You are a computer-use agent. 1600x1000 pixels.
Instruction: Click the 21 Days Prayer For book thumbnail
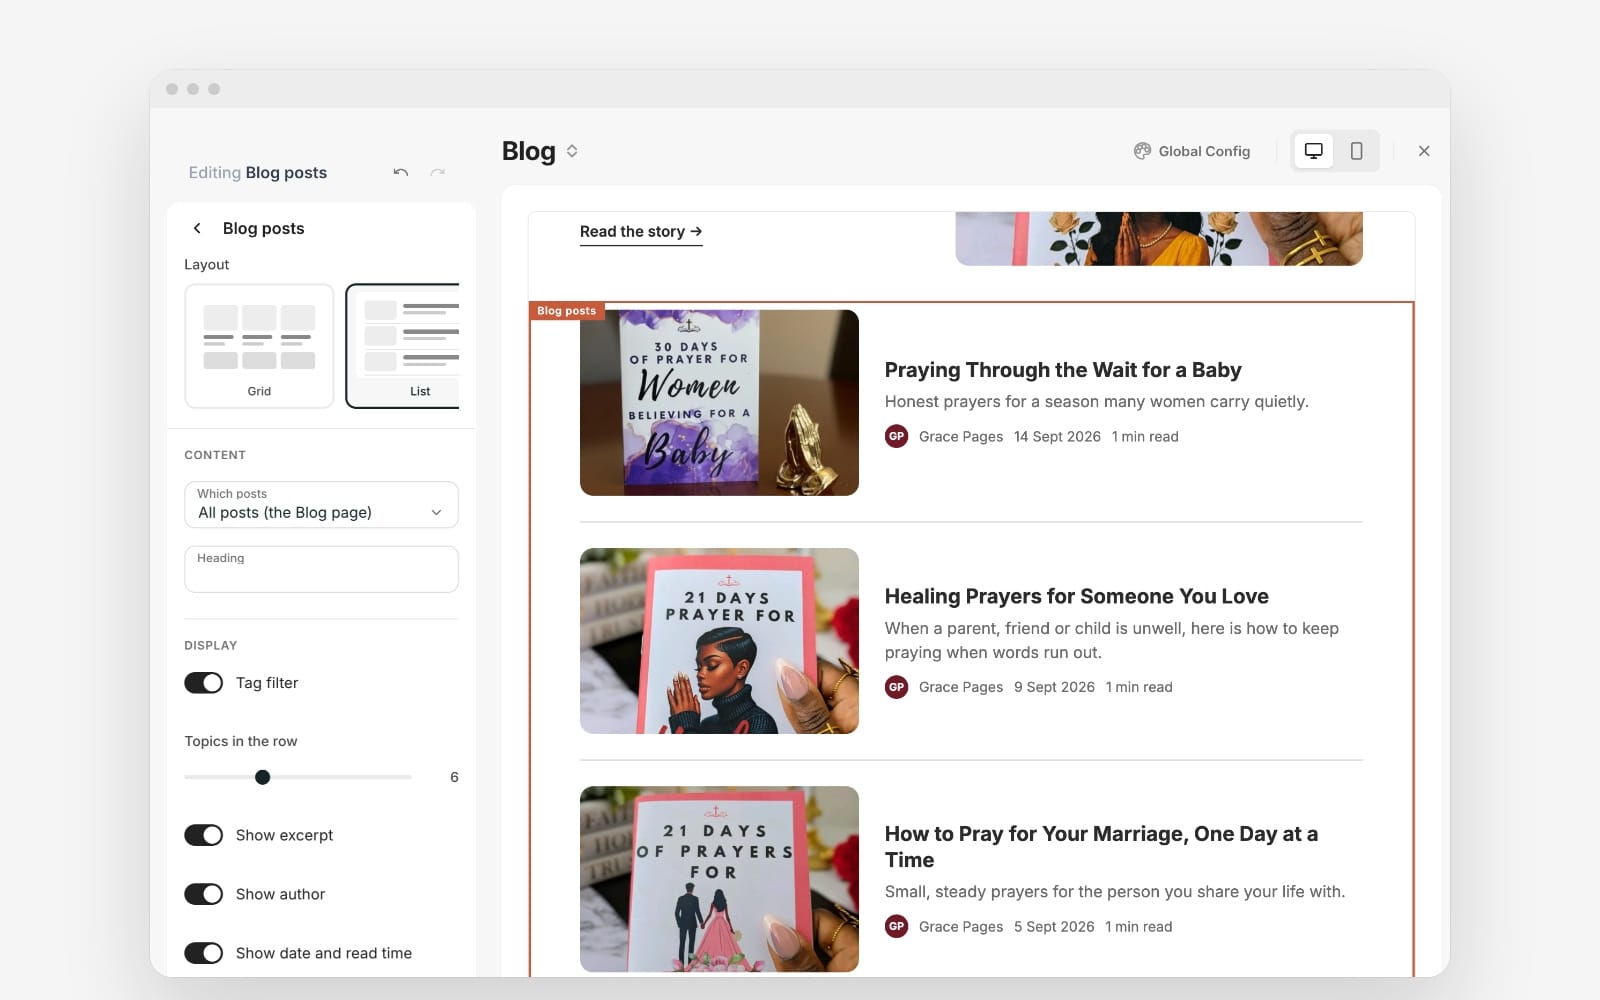point(719,641)
